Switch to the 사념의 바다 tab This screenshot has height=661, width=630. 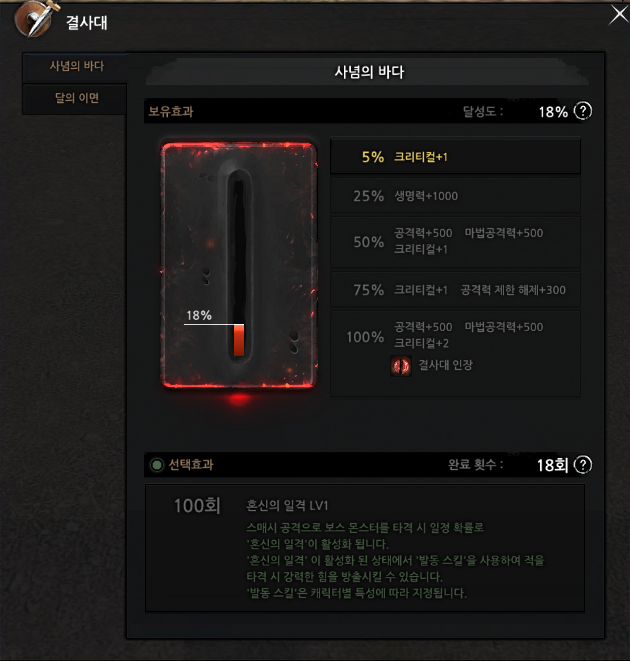tap(76, 66)
